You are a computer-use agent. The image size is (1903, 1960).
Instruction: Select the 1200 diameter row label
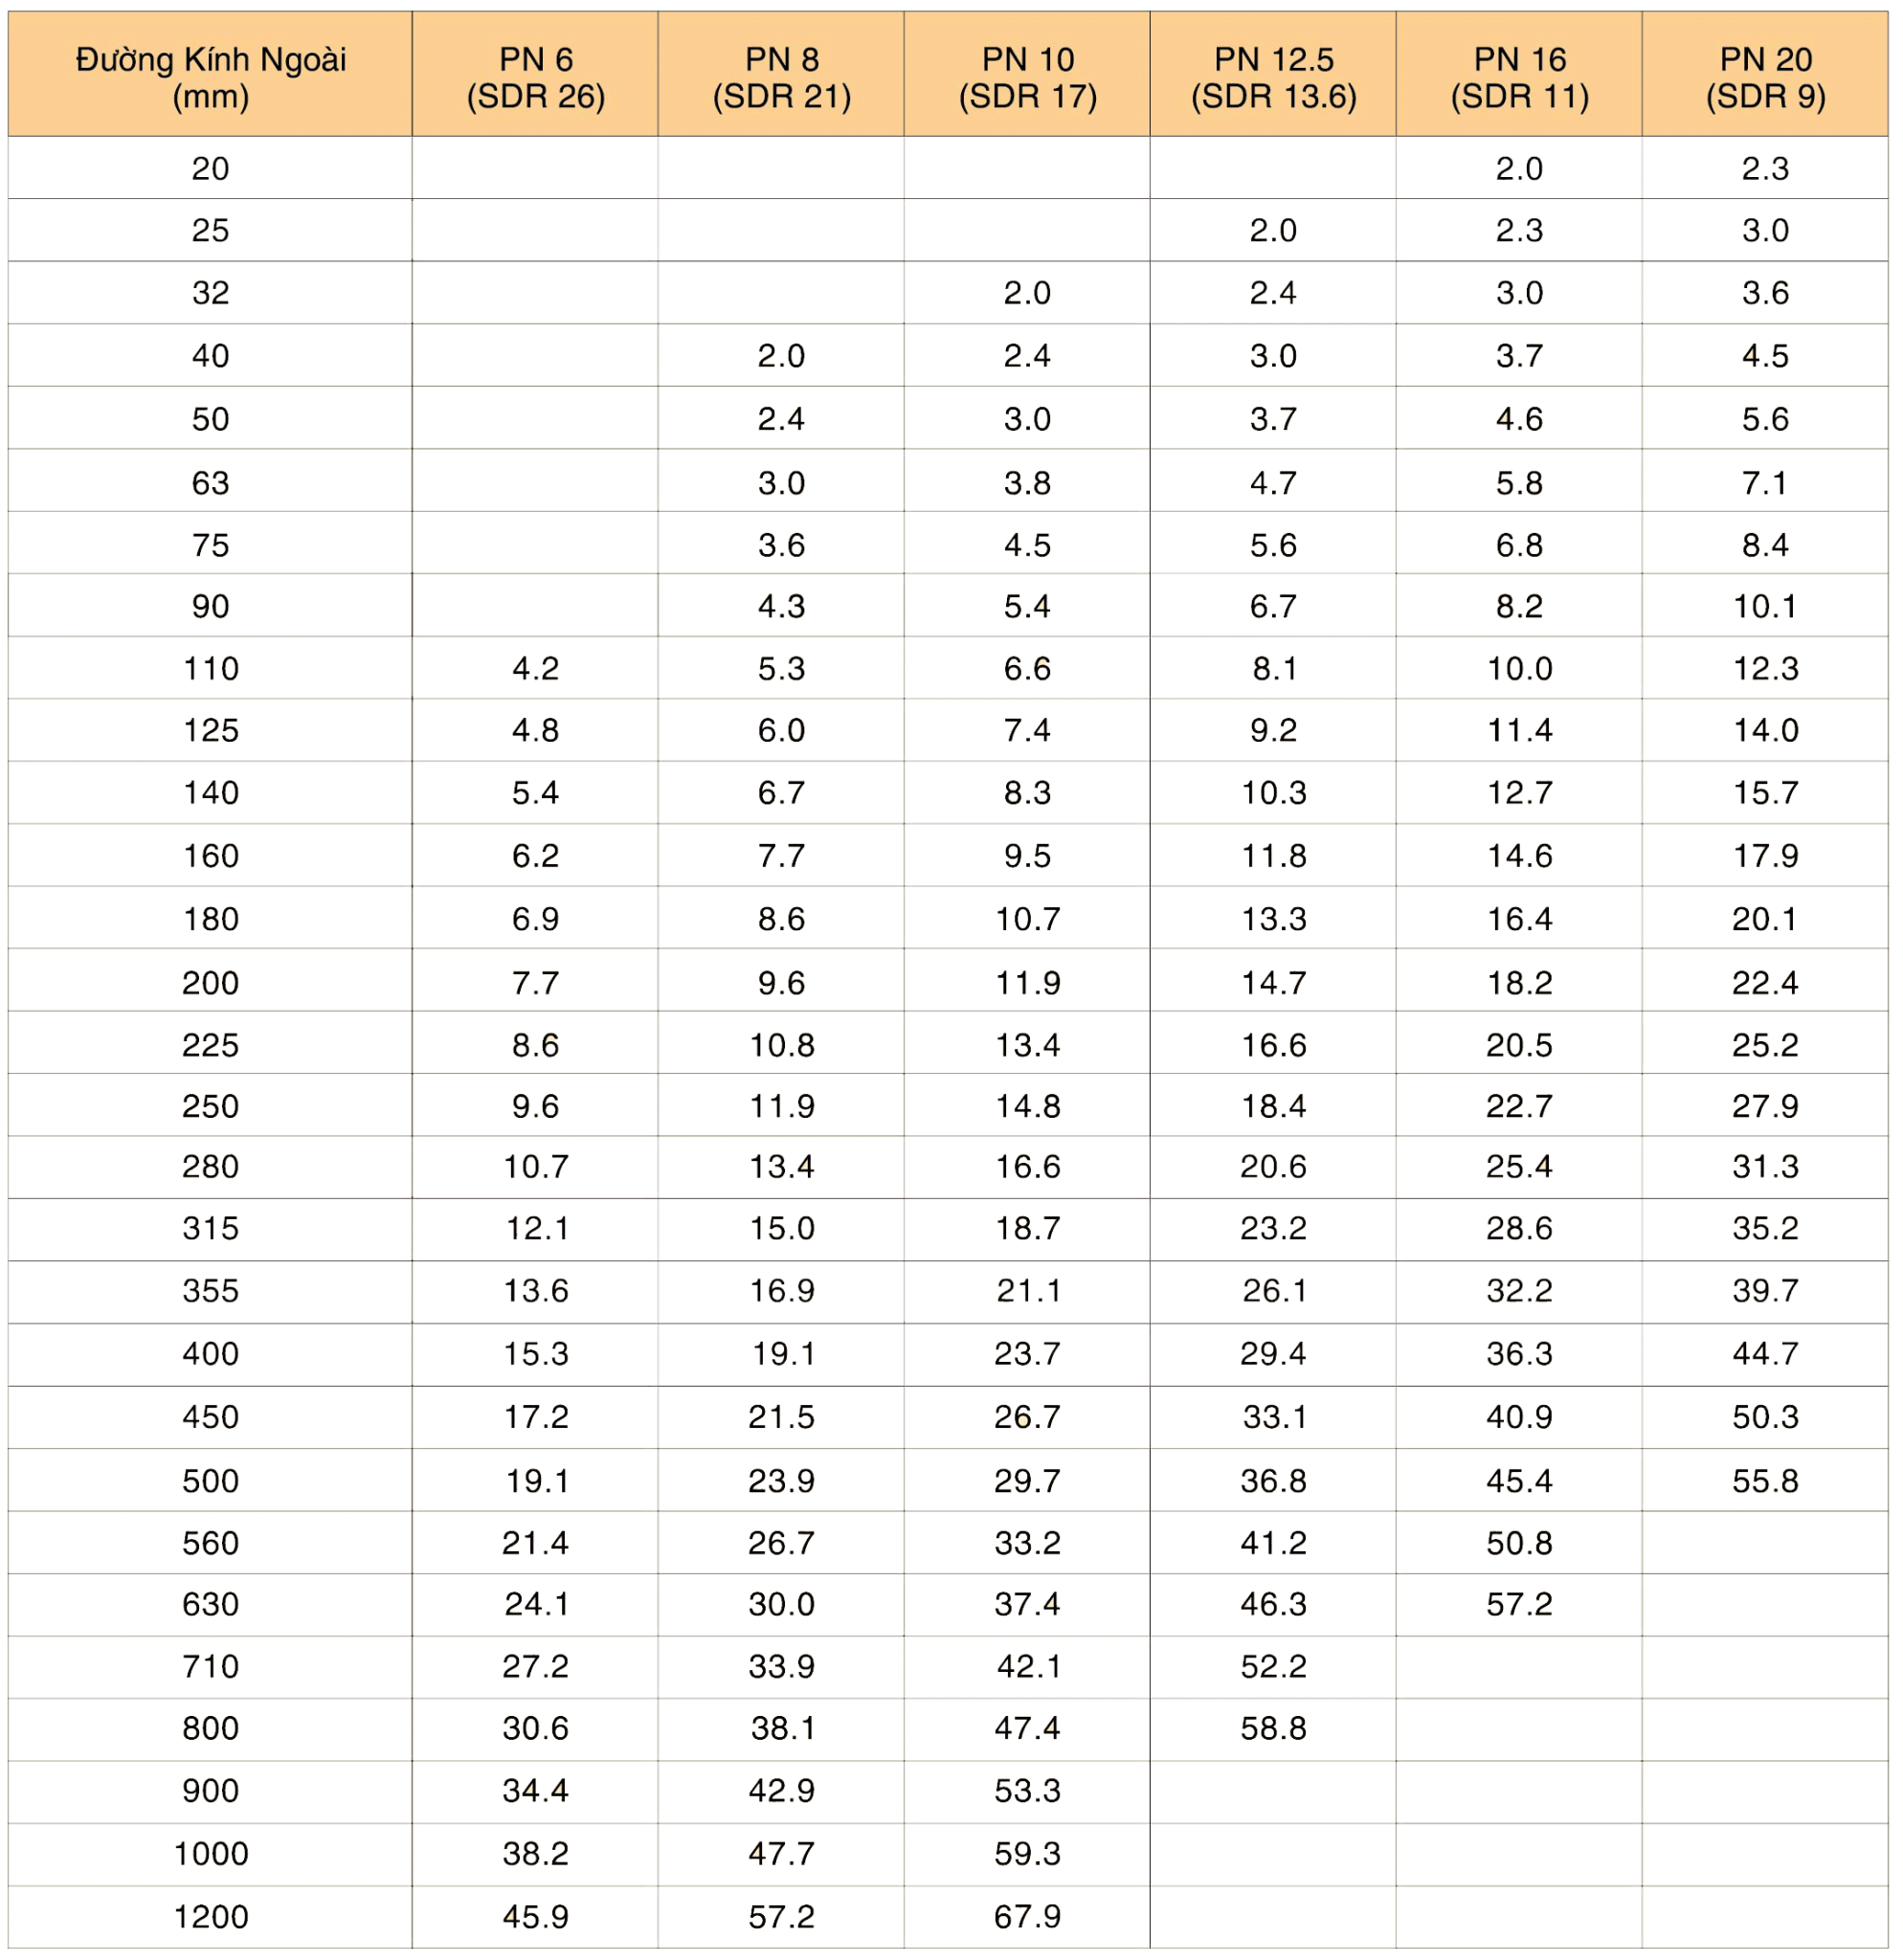(210, 1916)
